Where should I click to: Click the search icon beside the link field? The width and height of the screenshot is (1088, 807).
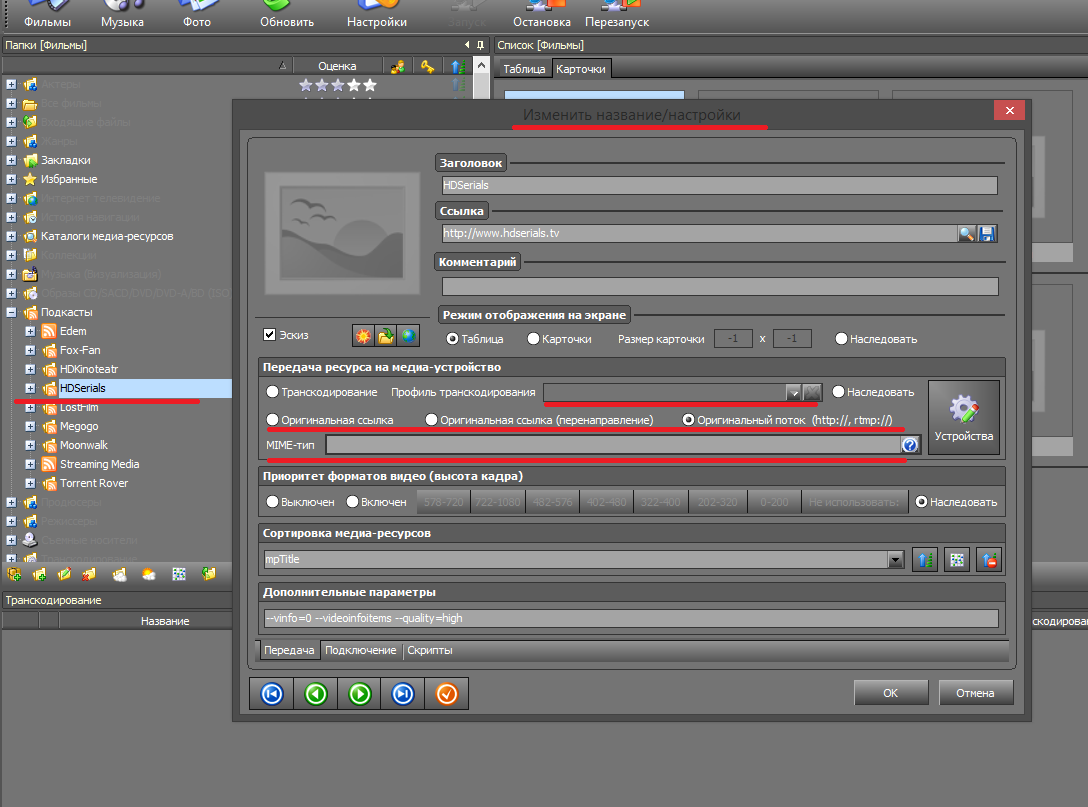coord(967,233)
